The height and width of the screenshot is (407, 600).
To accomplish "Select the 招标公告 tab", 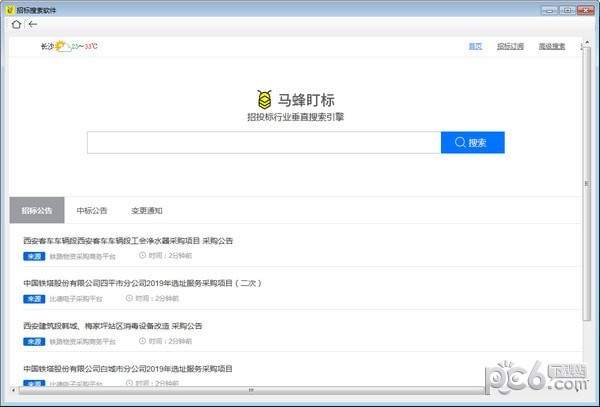I will pyautogui.click(x=37, y=211).
